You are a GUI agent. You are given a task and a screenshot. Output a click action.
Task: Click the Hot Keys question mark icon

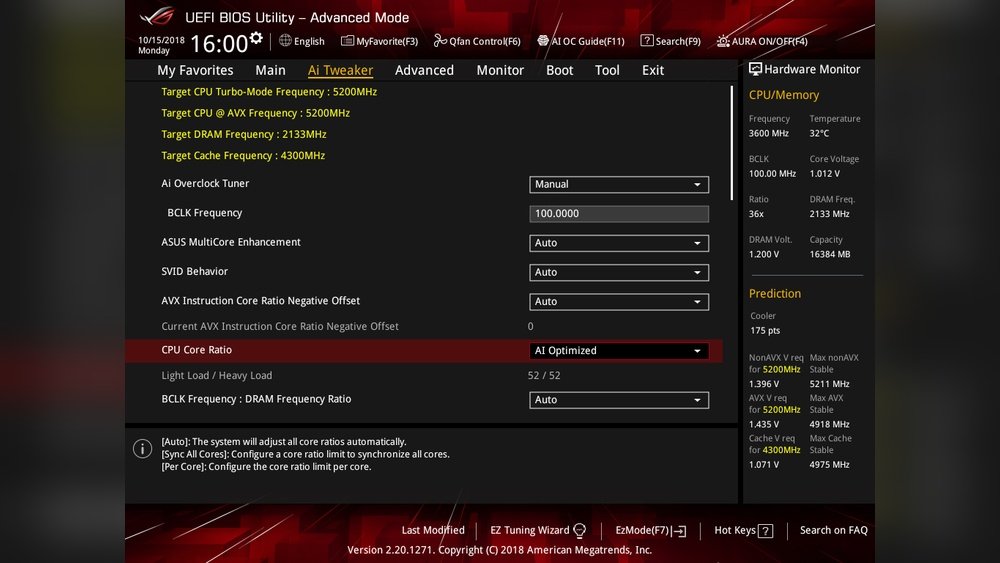tap(766, 531)
